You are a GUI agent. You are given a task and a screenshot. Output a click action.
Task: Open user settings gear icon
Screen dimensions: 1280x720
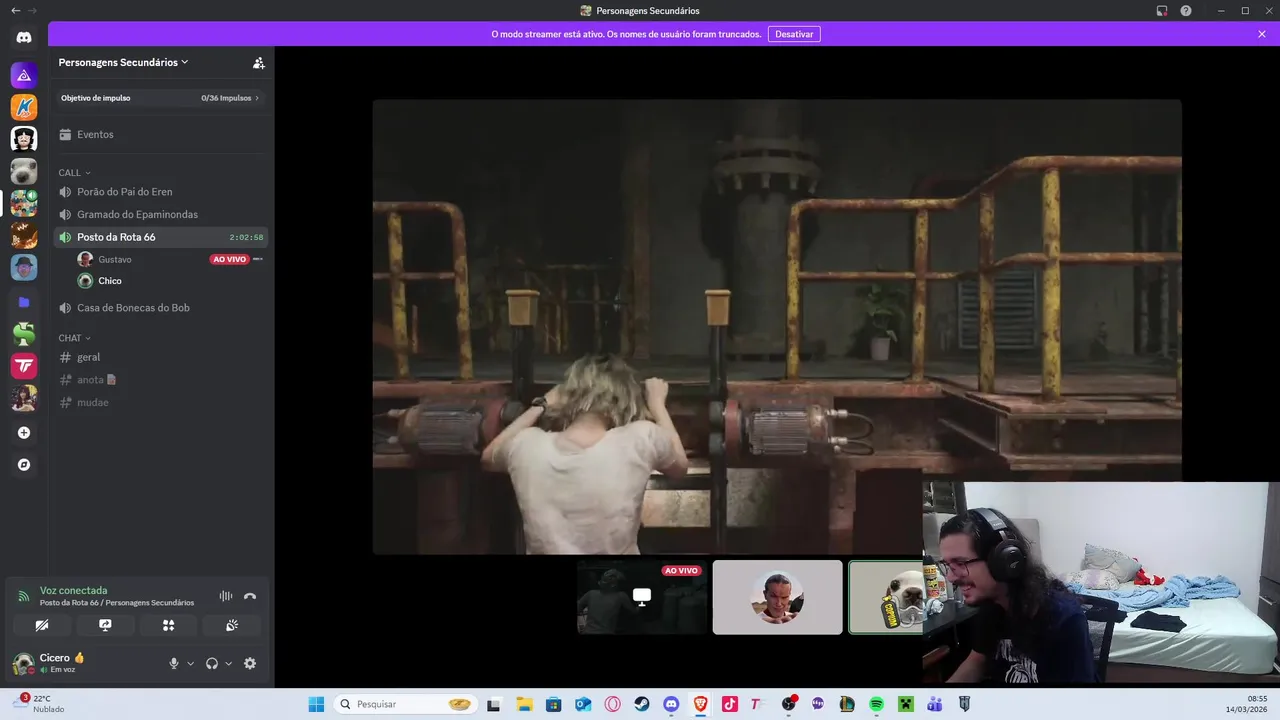pos(250,663)
